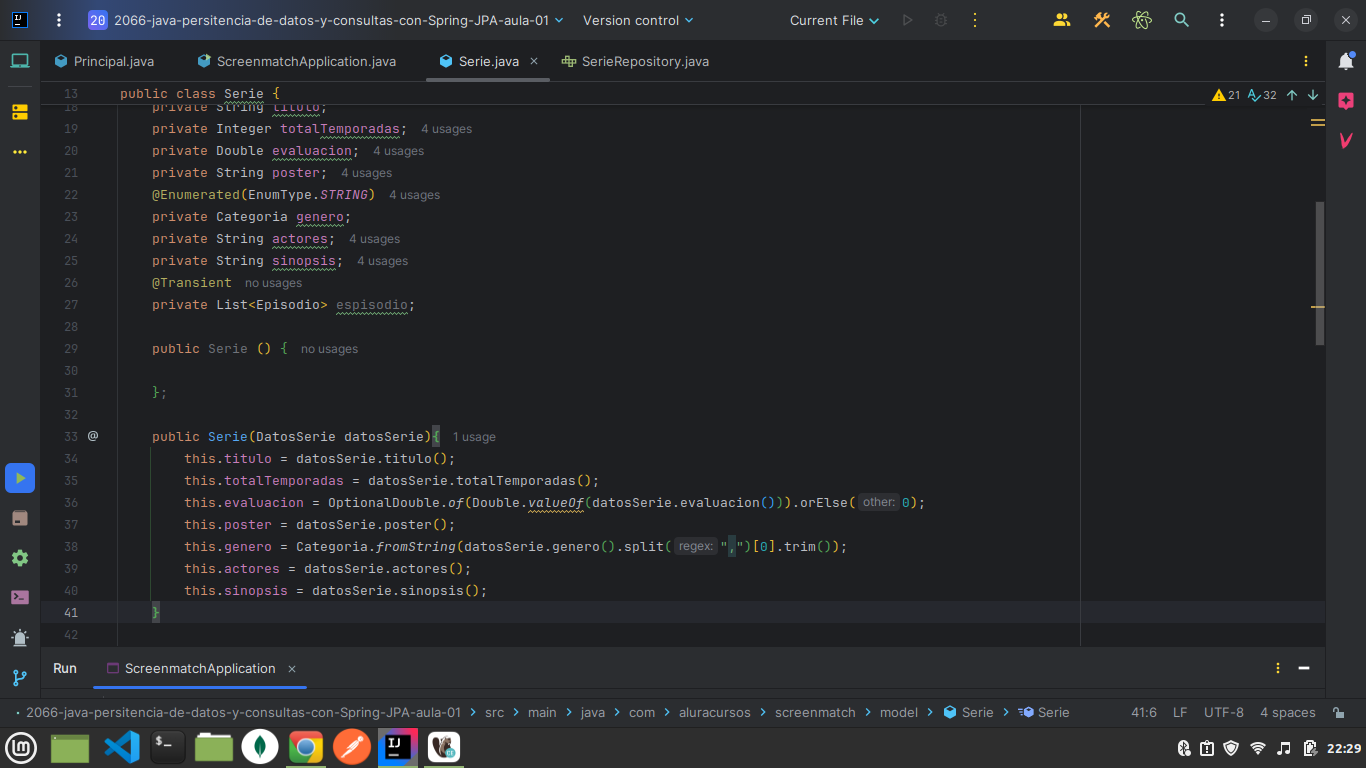The image size is (1366, 768).
Task: Click the typos indicator showing 32
Action: click(1262, 95)
